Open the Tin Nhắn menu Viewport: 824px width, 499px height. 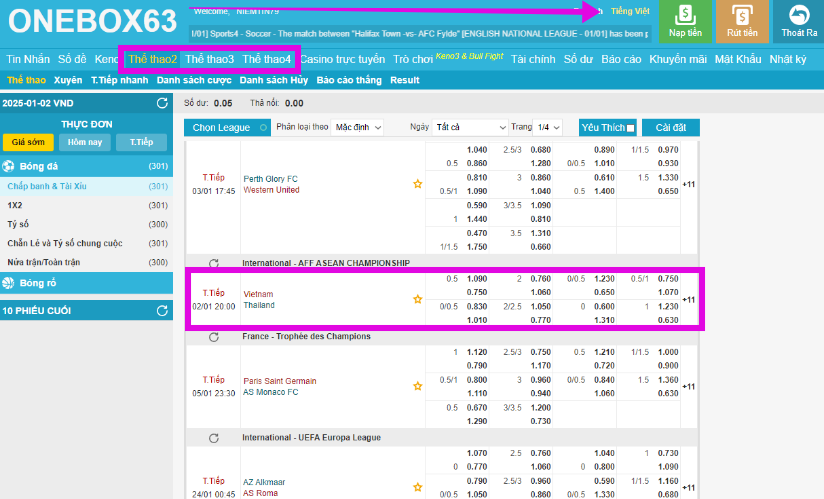click(28, 59)
